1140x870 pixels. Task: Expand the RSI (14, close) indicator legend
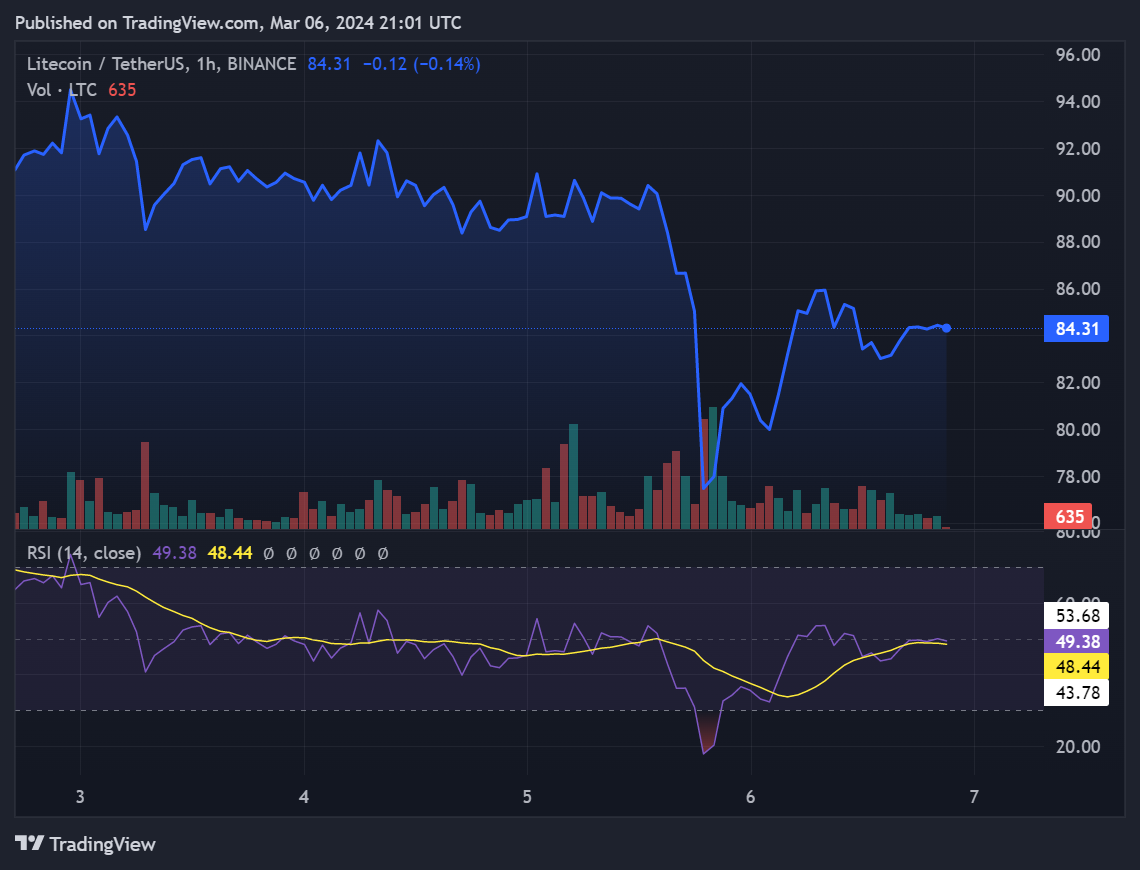85,552
